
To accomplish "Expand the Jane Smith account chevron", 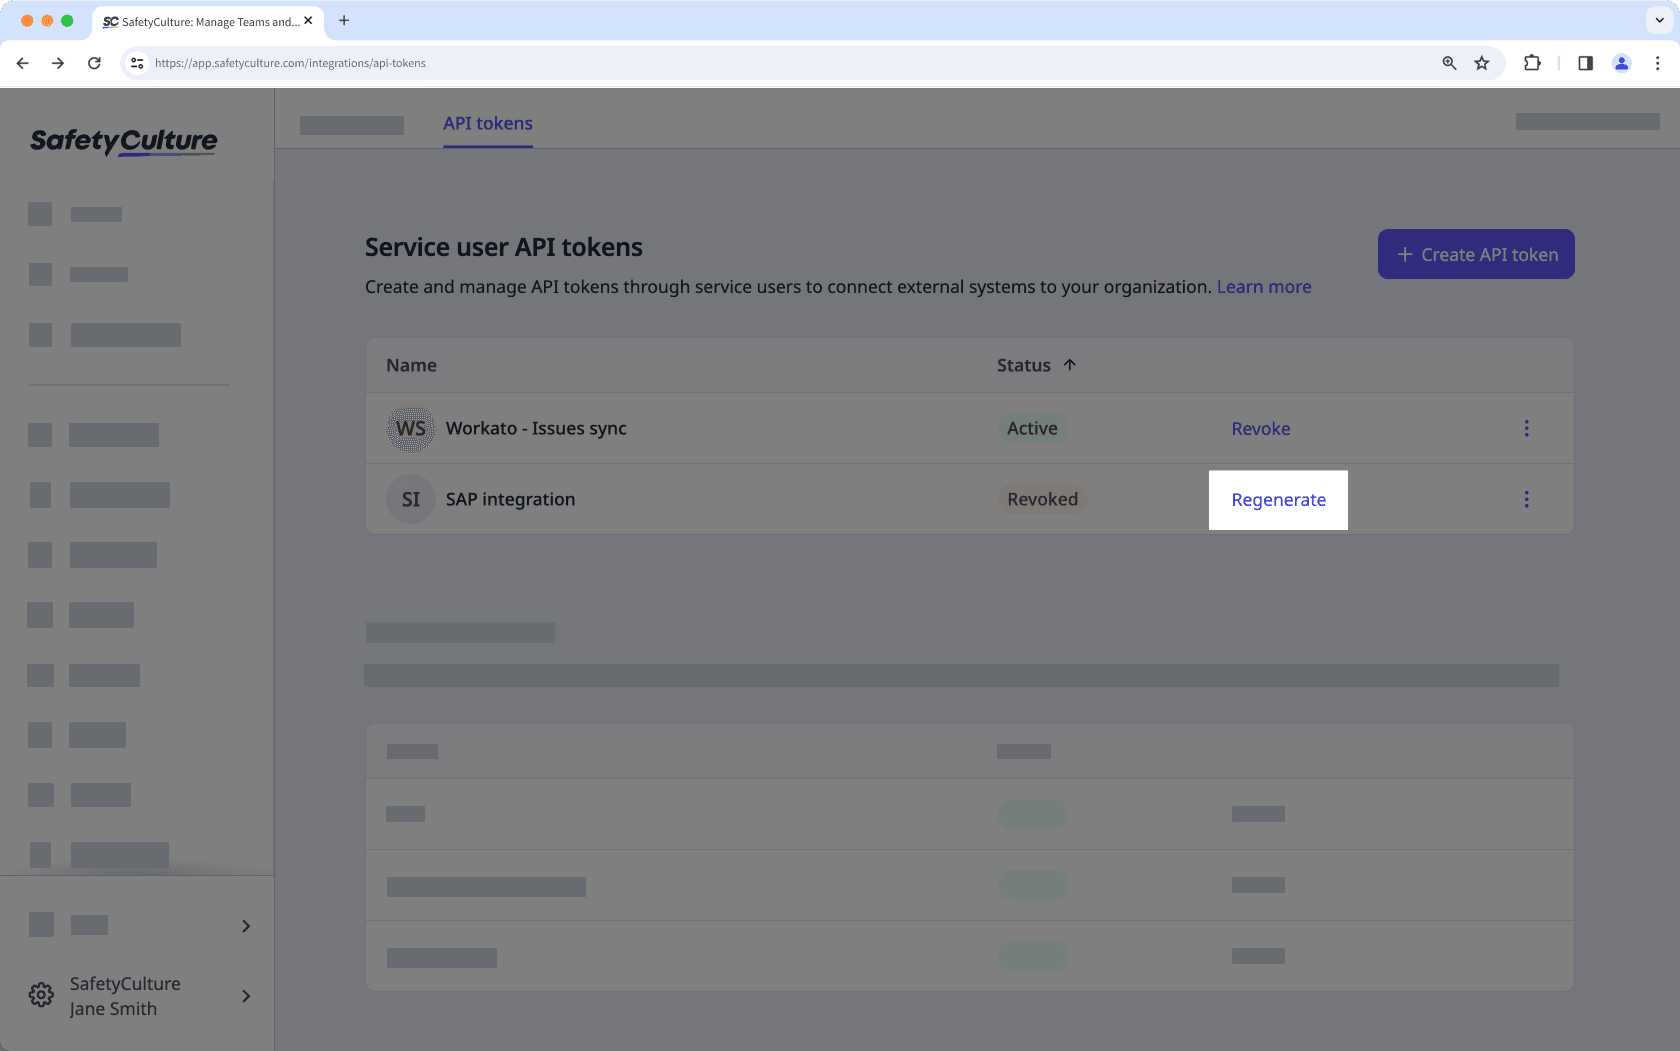I will tap(246, 996).
